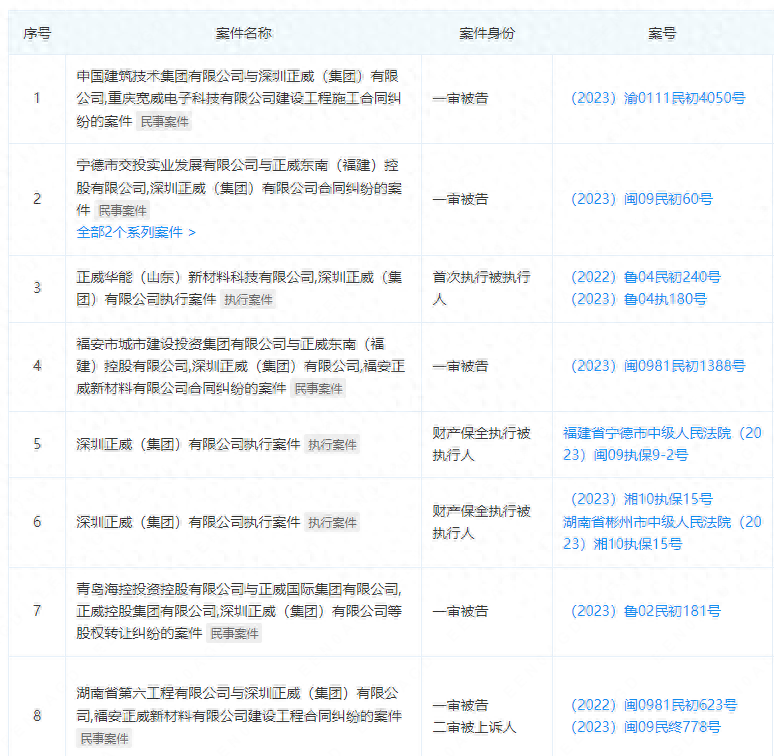The width and height of the screenshot is (774, 756).
Task: Click 财产保全执行被执行人 identity in row 6
Action: [481, 522]
